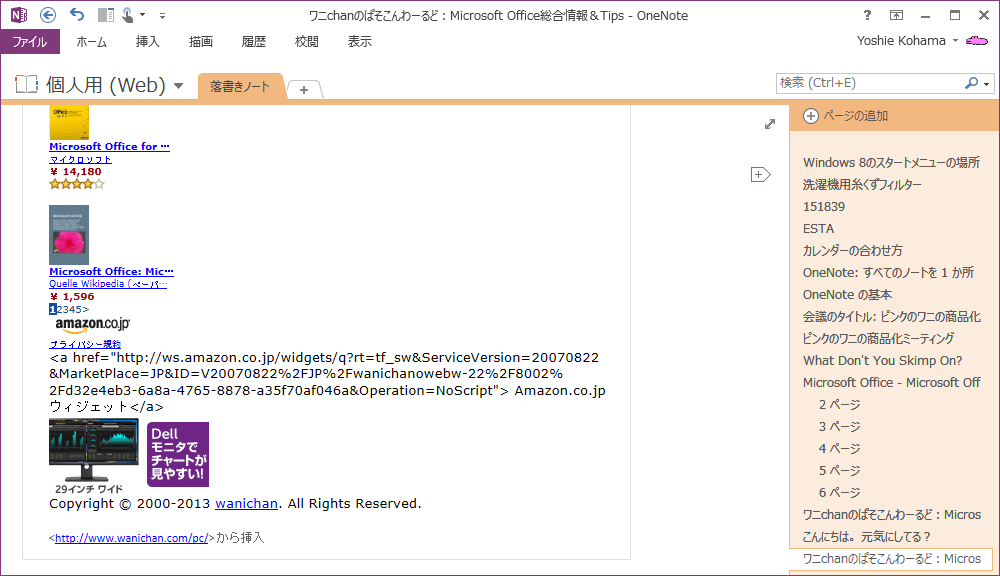Click ページの追加 to add a page

846,115
